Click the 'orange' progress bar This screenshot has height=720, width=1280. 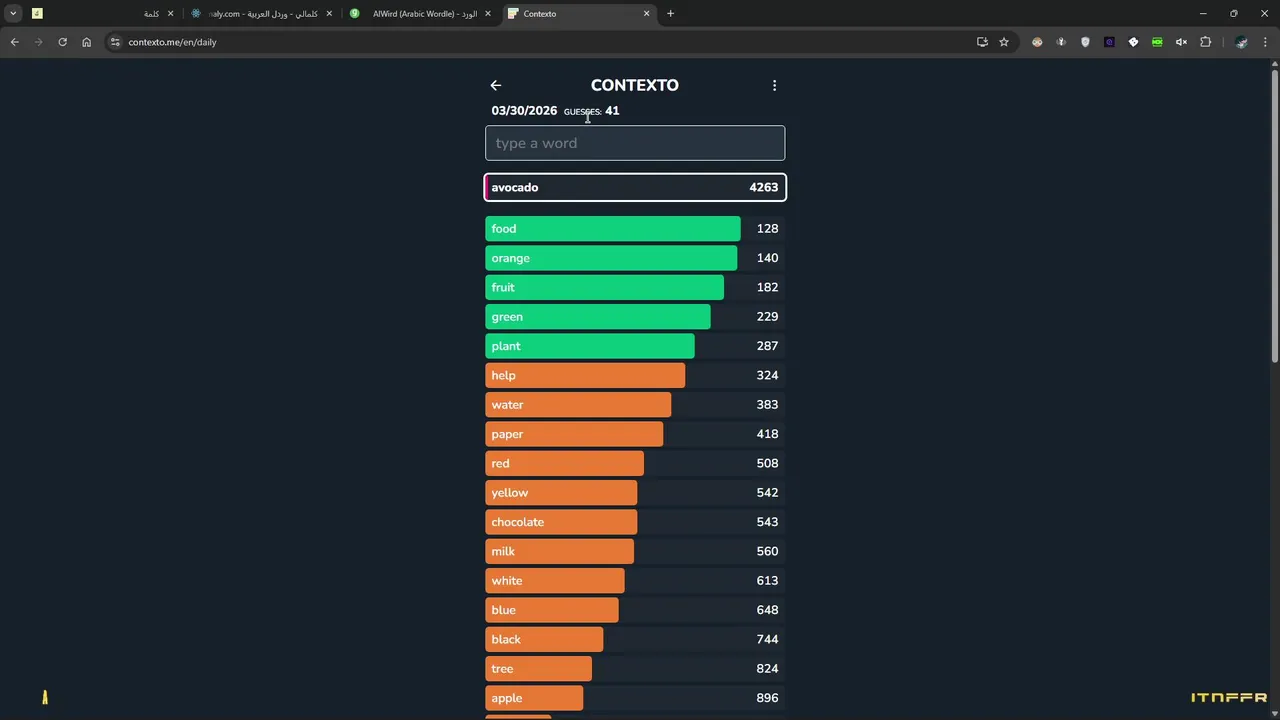pos(611,258)
